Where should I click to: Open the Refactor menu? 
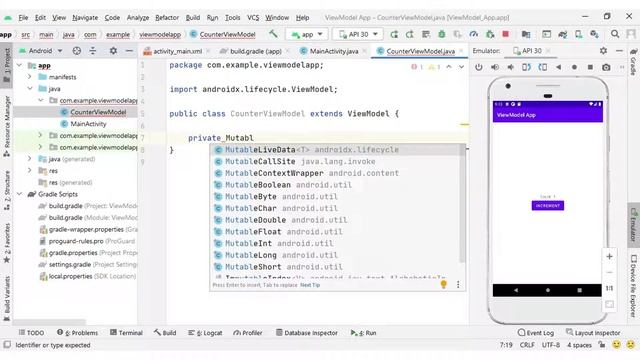(167, 18)
